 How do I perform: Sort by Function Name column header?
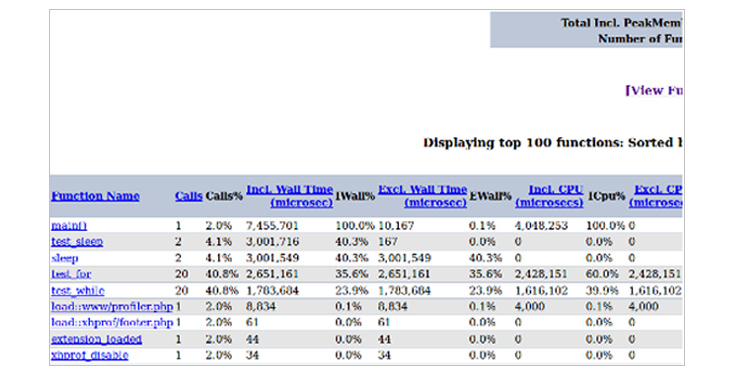tap(95, 196)
